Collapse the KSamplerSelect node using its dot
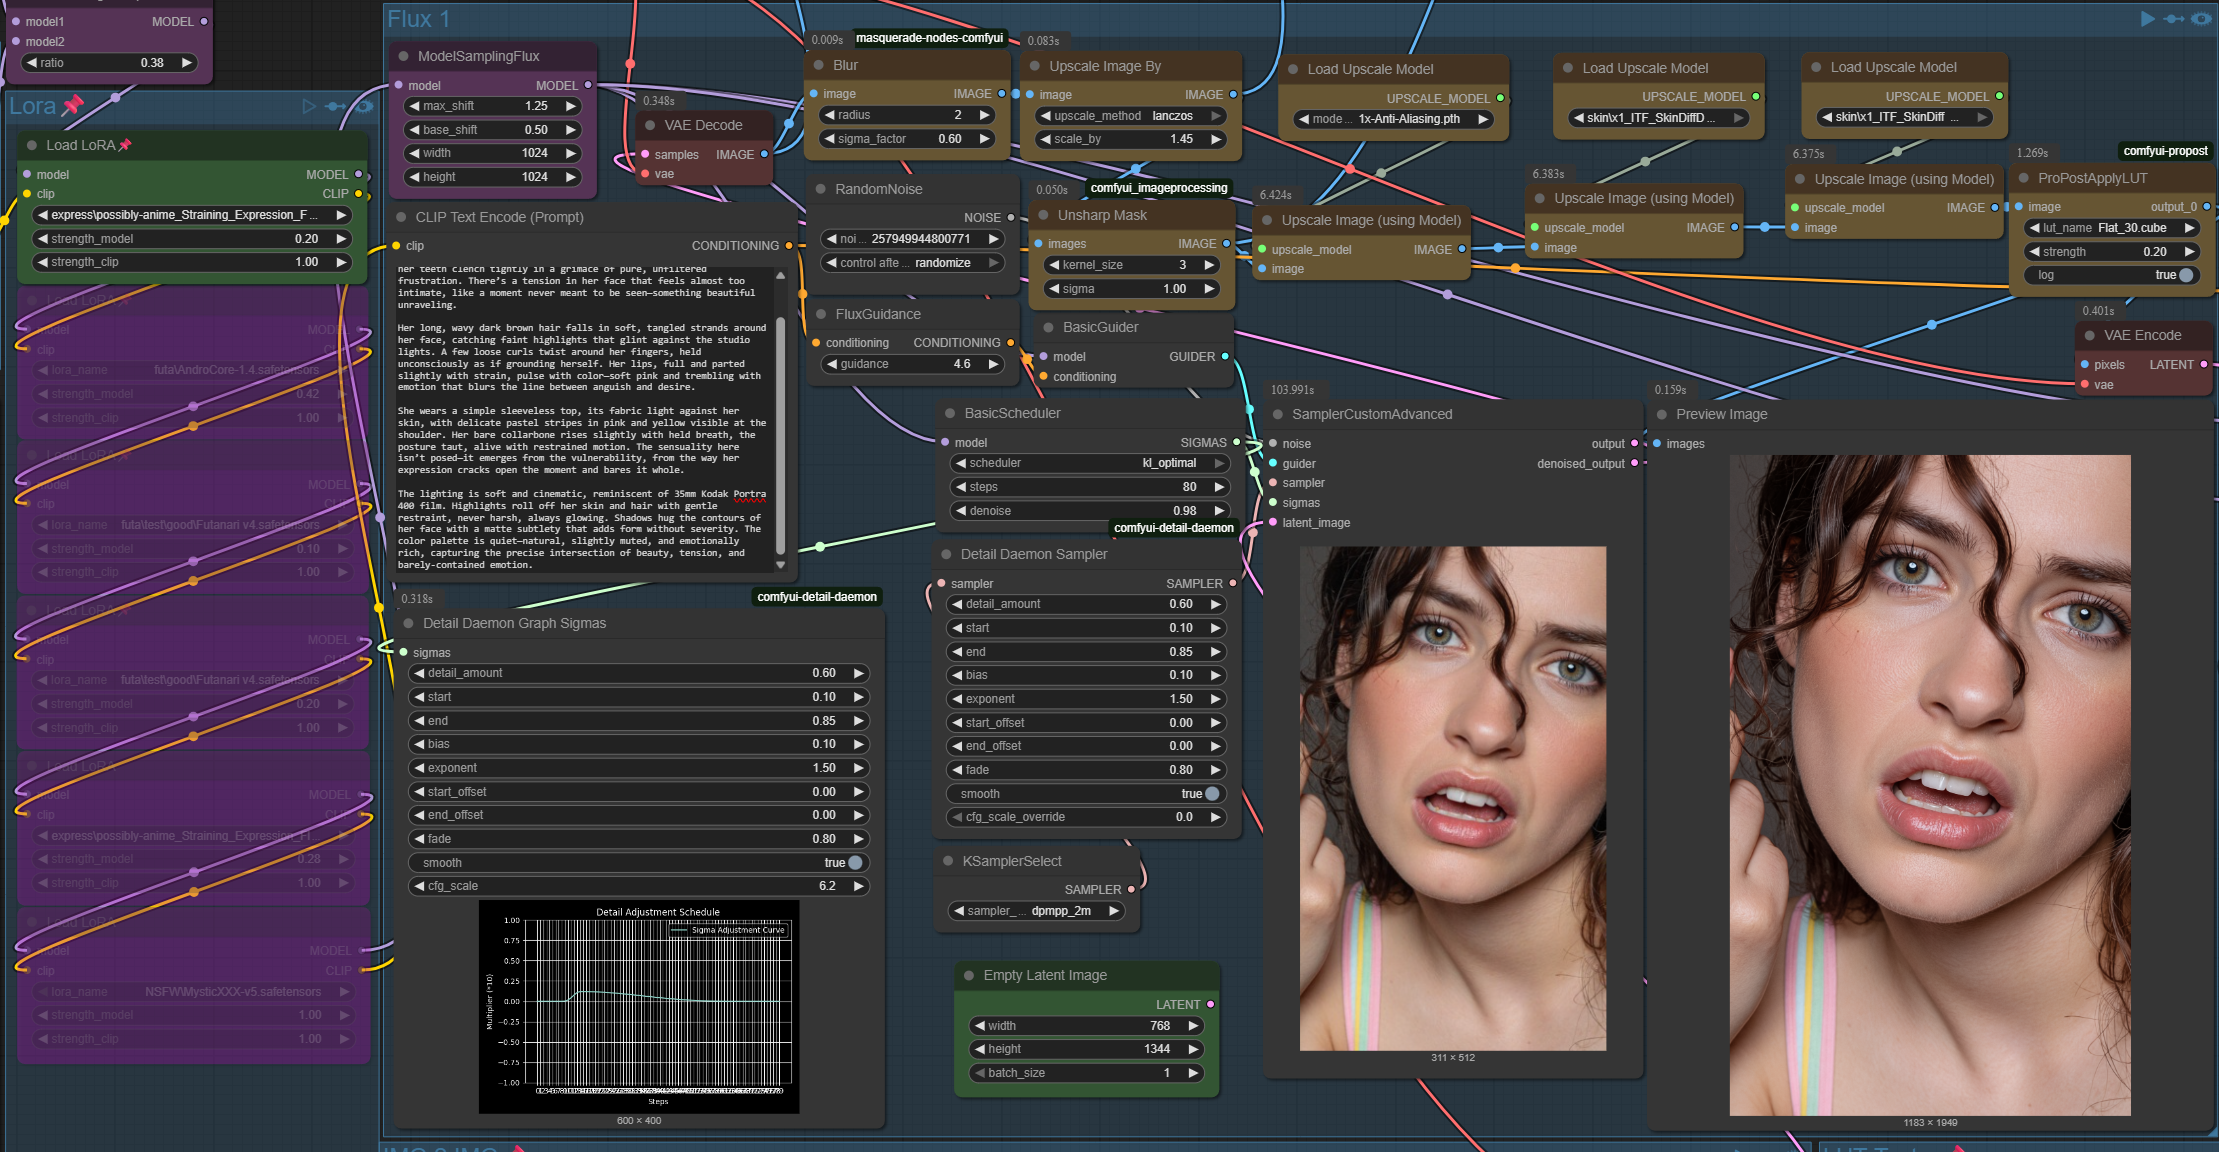 pyautogui.click(x=948, y=861)
